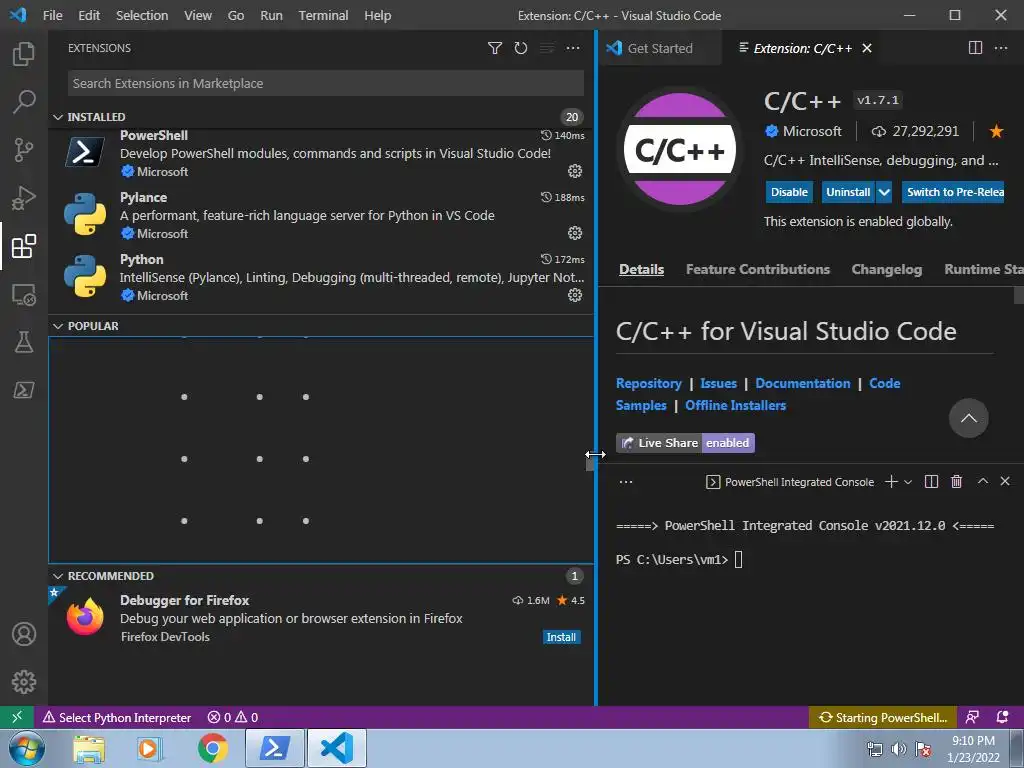
Task: Open the Documentation link
Action: (x=803, y=383)
